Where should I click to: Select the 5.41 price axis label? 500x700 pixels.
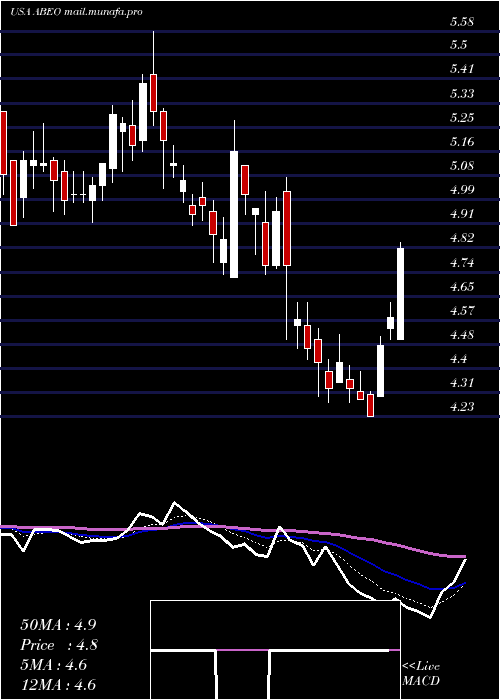click(x=462, y=69)
